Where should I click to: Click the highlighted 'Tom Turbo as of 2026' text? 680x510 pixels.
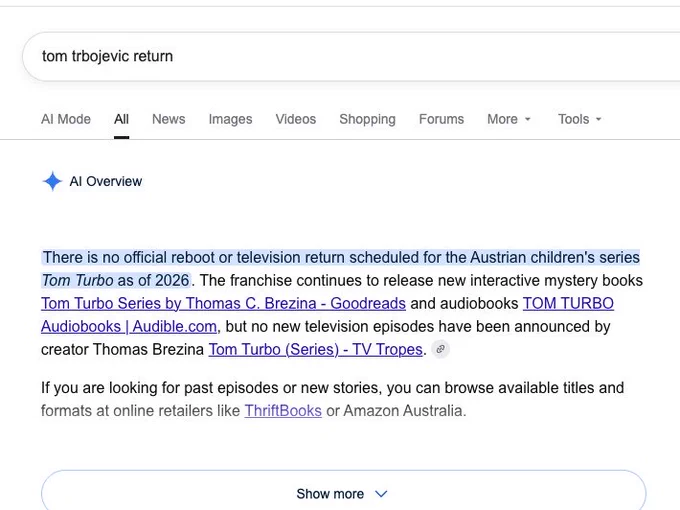point(116,281)
